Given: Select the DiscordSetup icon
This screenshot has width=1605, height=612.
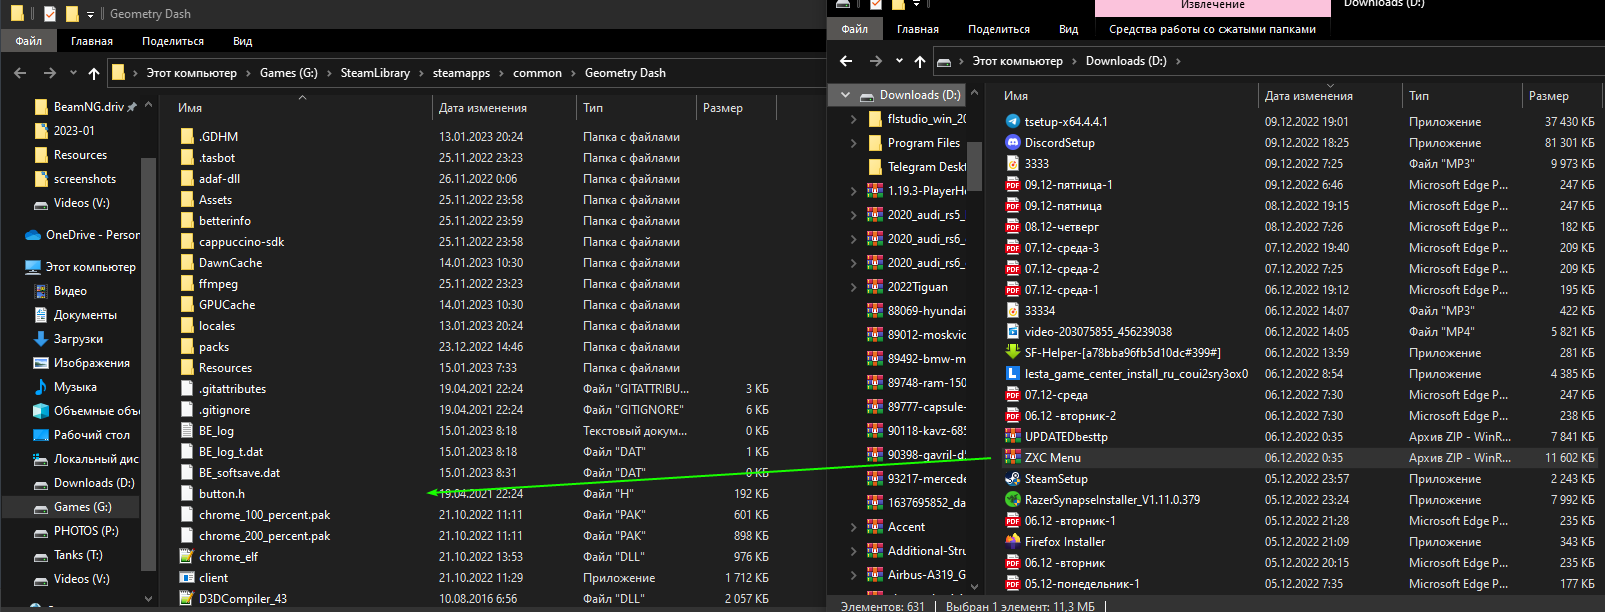Looking at the screenshot, I should point(1013,142).
